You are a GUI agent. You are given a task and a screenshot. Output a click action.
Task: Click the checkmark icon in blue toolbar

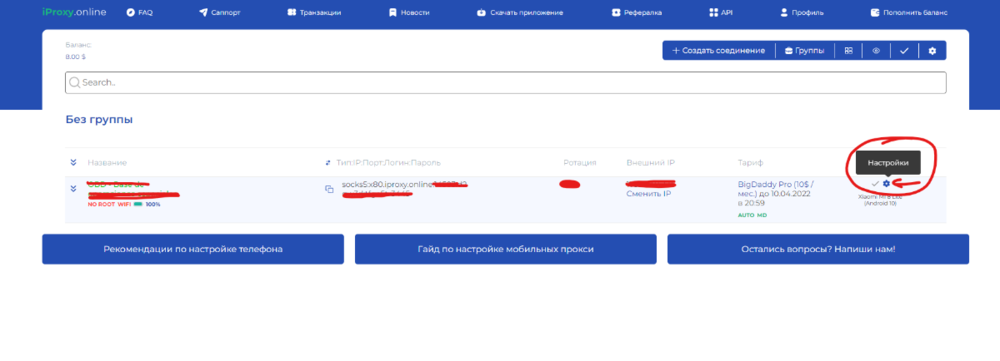point(904,50)
